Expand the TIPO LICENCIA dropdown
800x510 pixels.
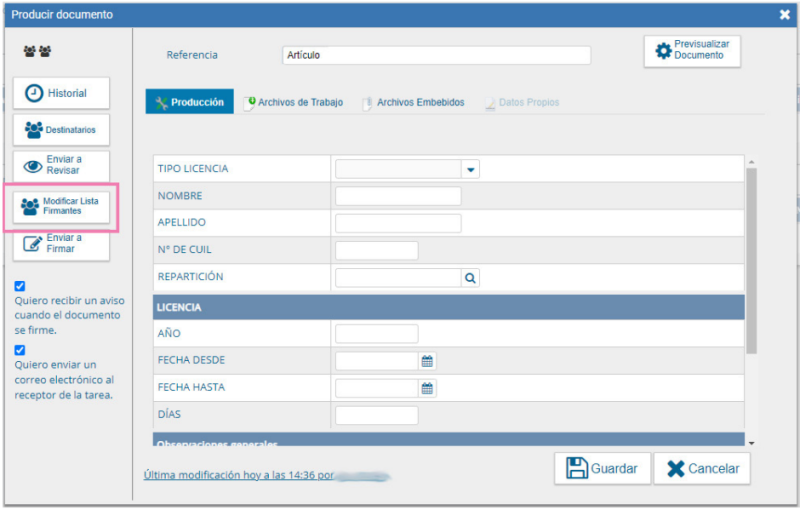click(x=470, y=170)
